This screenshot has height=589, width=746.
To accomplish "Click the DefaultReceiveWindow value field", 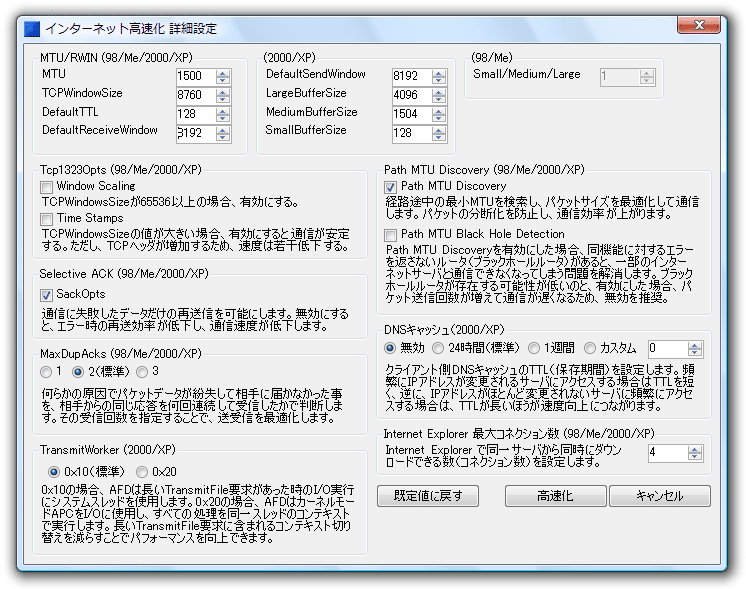I will pyautogui.click(x=196, y=134).
